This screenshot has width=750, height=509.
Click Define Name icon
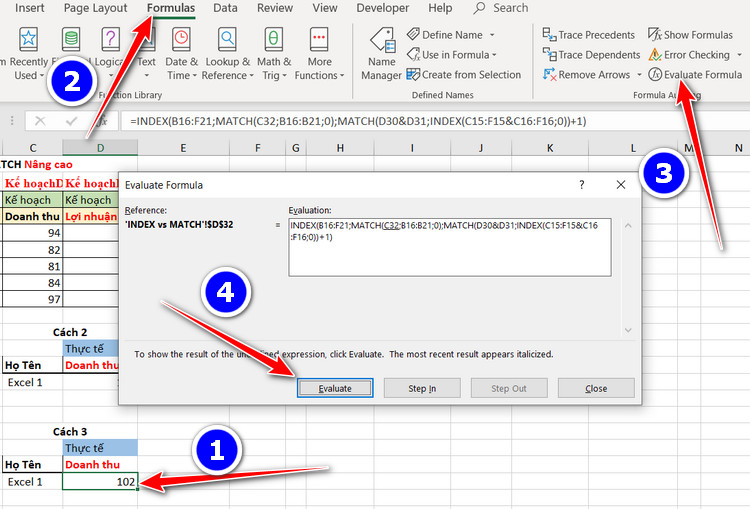point(413,34)
